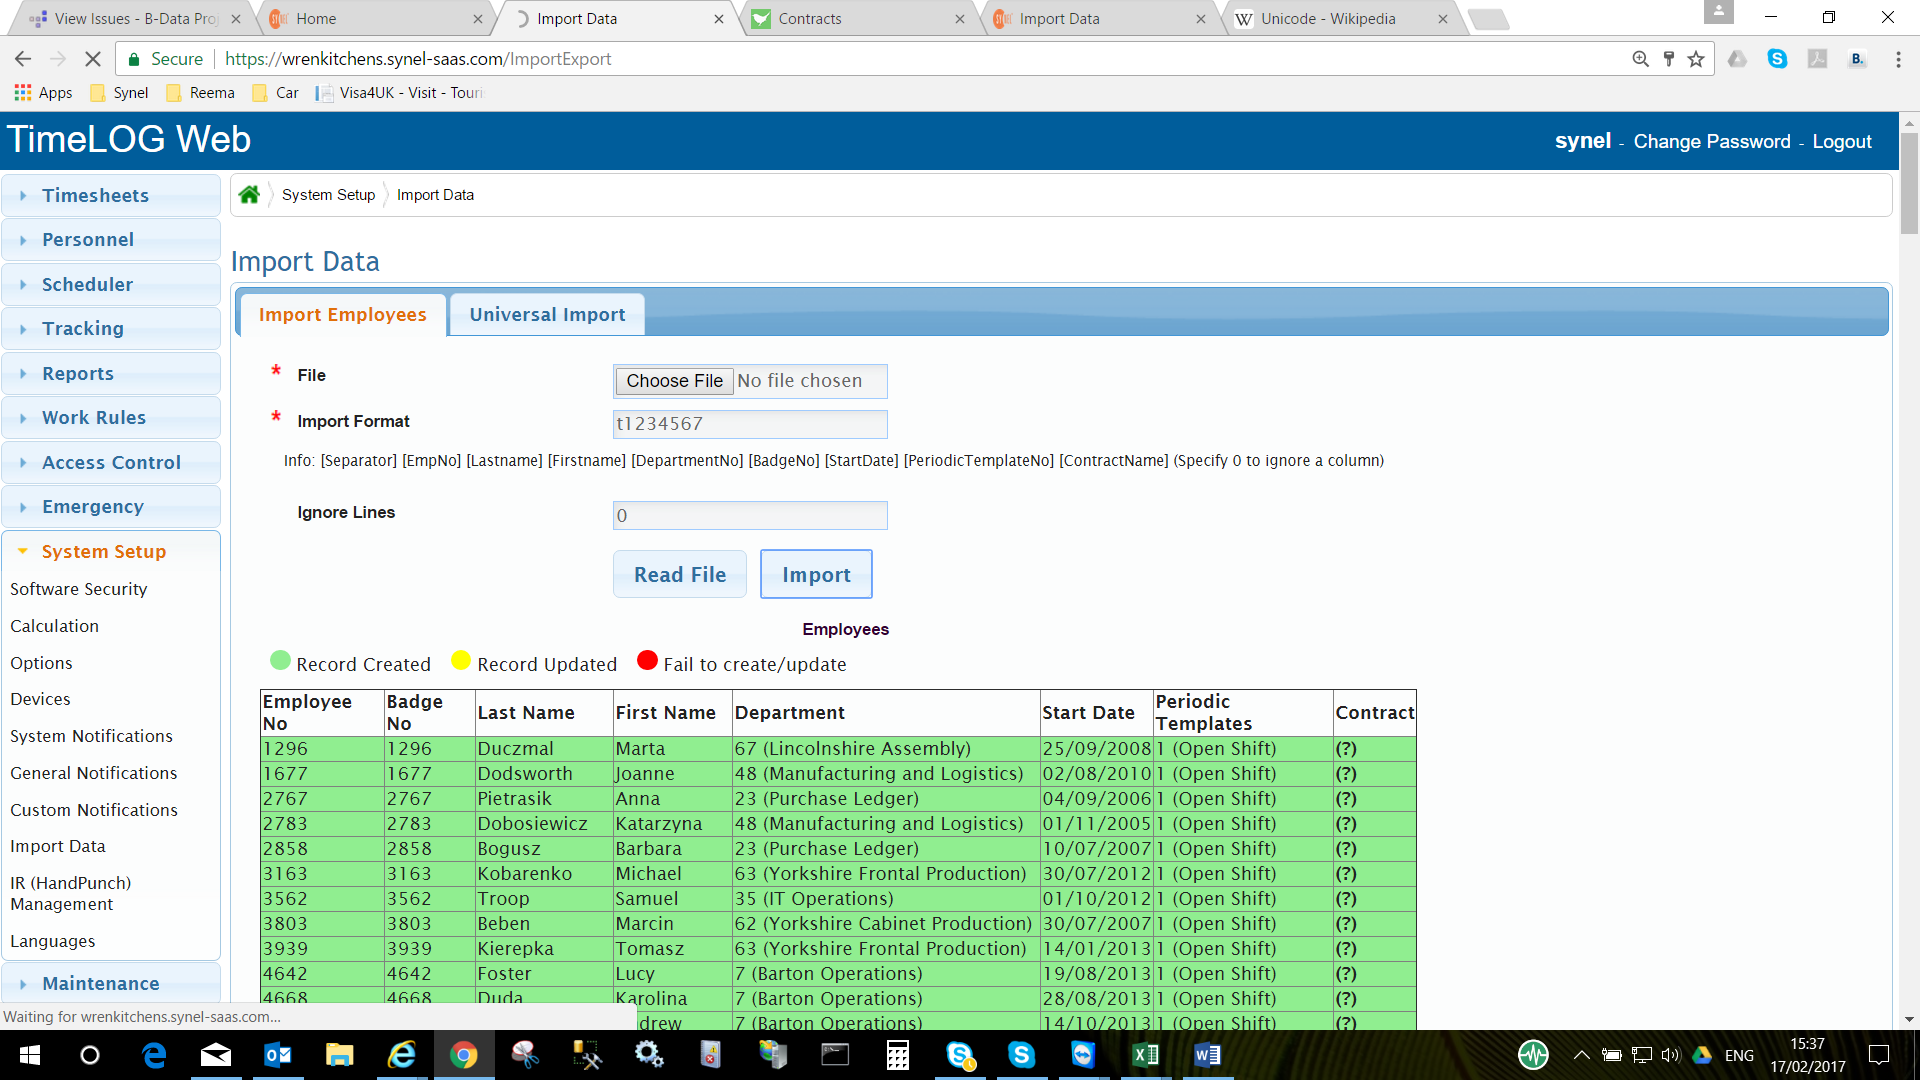The width and height of the screenshot is (1920, 1080).
Task: Expand the Access Control sidebar section
Action: (x=111, y=463)
